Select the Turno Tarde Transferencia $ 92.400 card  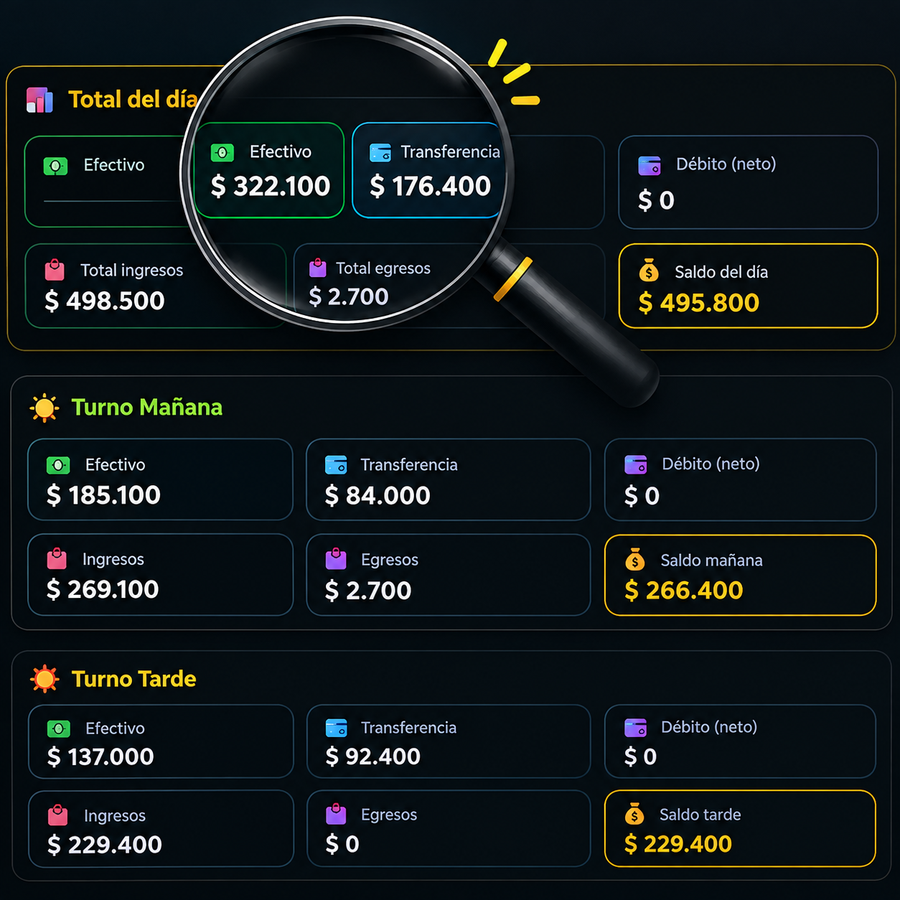tap(448, 741)
